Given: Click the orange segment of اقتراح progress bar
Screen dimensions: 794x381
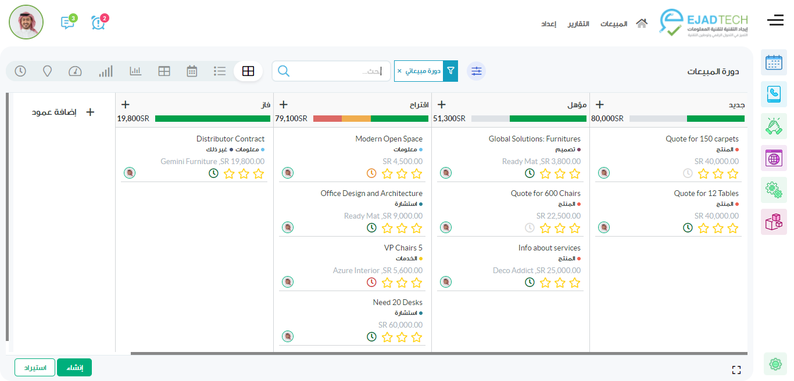Looking at the screenshot, I should (x=356, y=119).
